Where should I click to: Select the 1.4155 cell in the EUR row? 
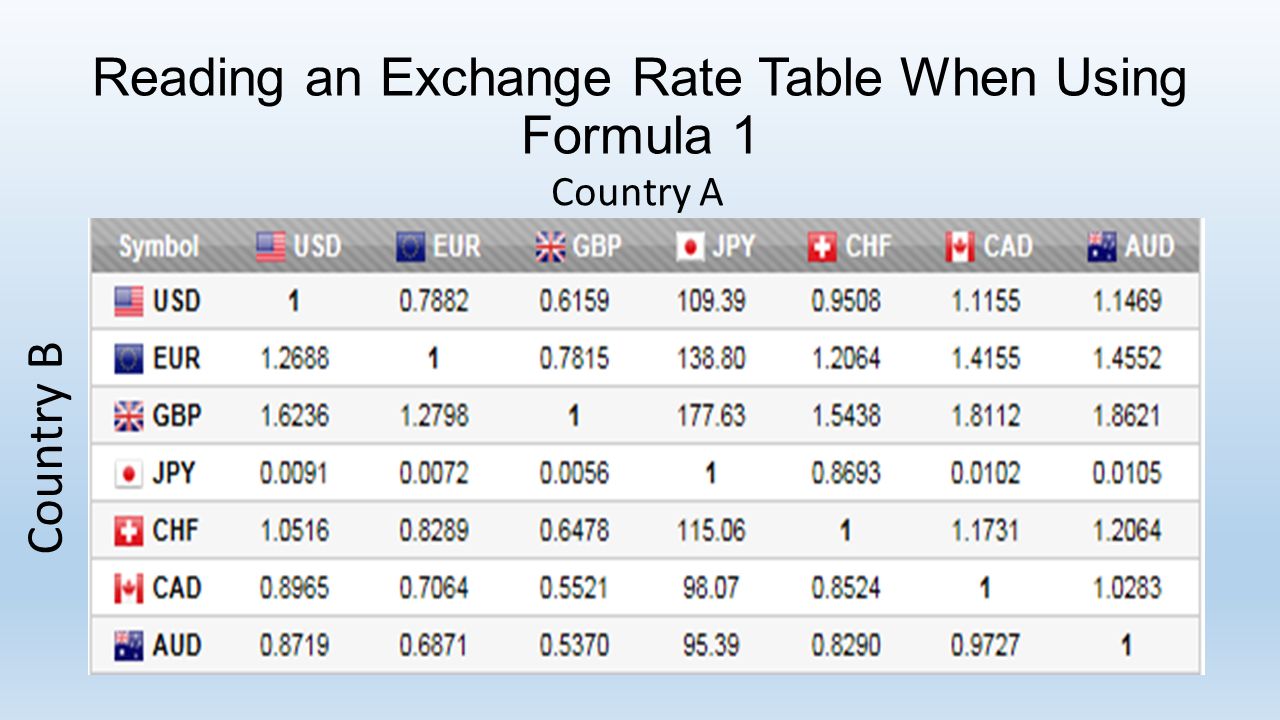[985, 358]
